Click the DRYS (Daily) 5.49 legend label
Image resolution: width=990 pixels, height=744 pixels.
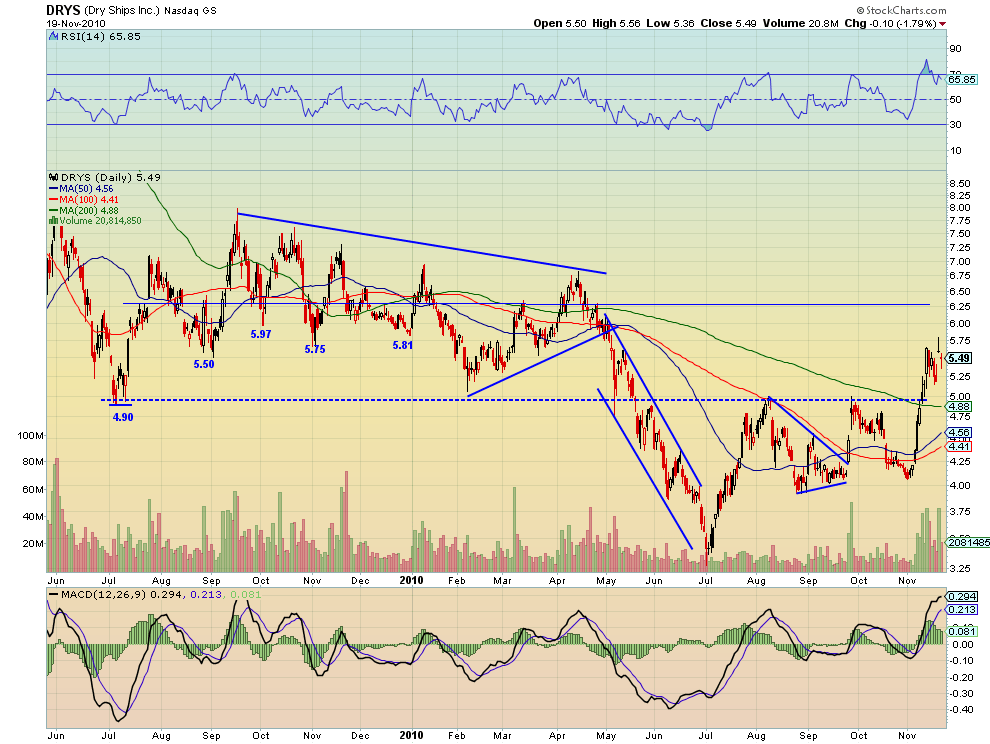click(x=110, y=177)
